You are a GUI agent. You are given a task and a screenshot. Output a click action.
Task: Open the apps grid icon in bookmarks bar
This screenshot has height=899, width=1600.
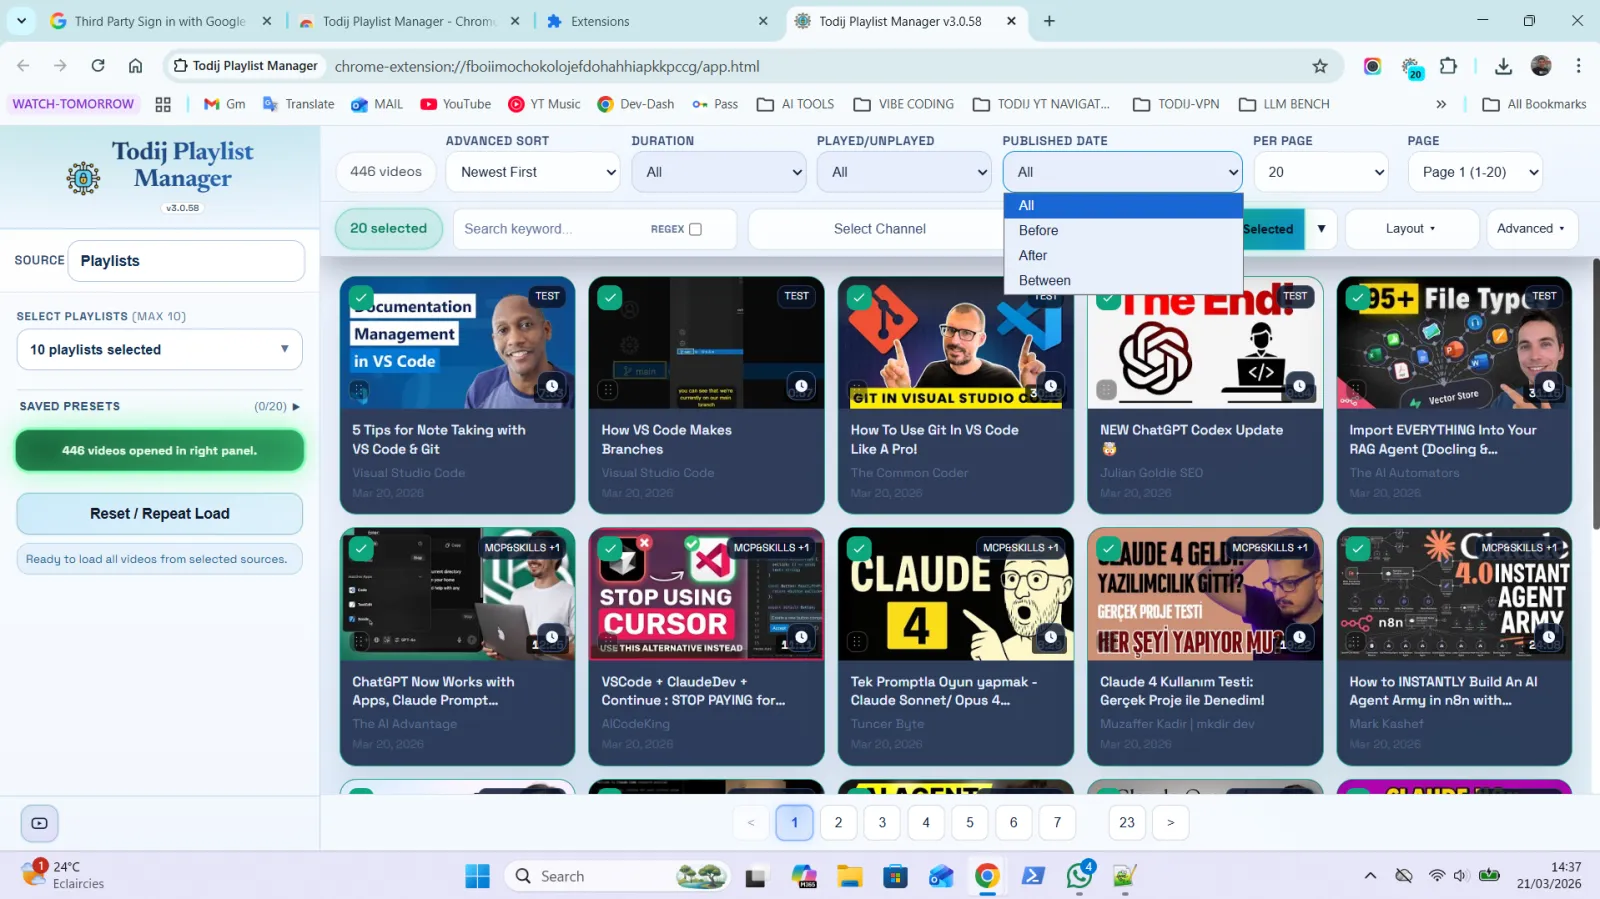[163, 104]
